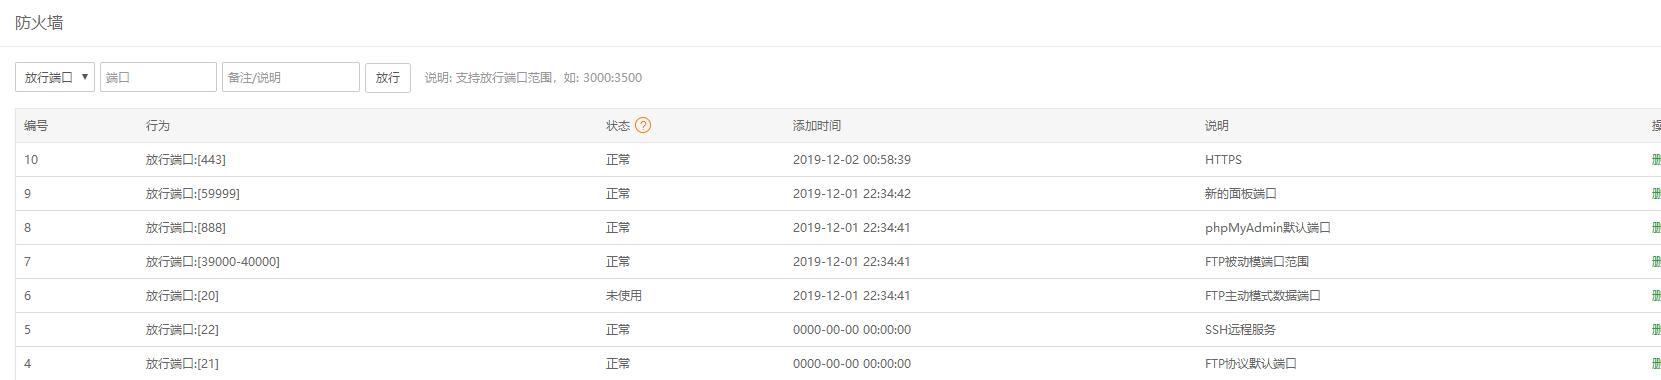This screenshot has width=1661, height=380.
Task: Click the 添加时间 column header
Action: pos(817,126)
